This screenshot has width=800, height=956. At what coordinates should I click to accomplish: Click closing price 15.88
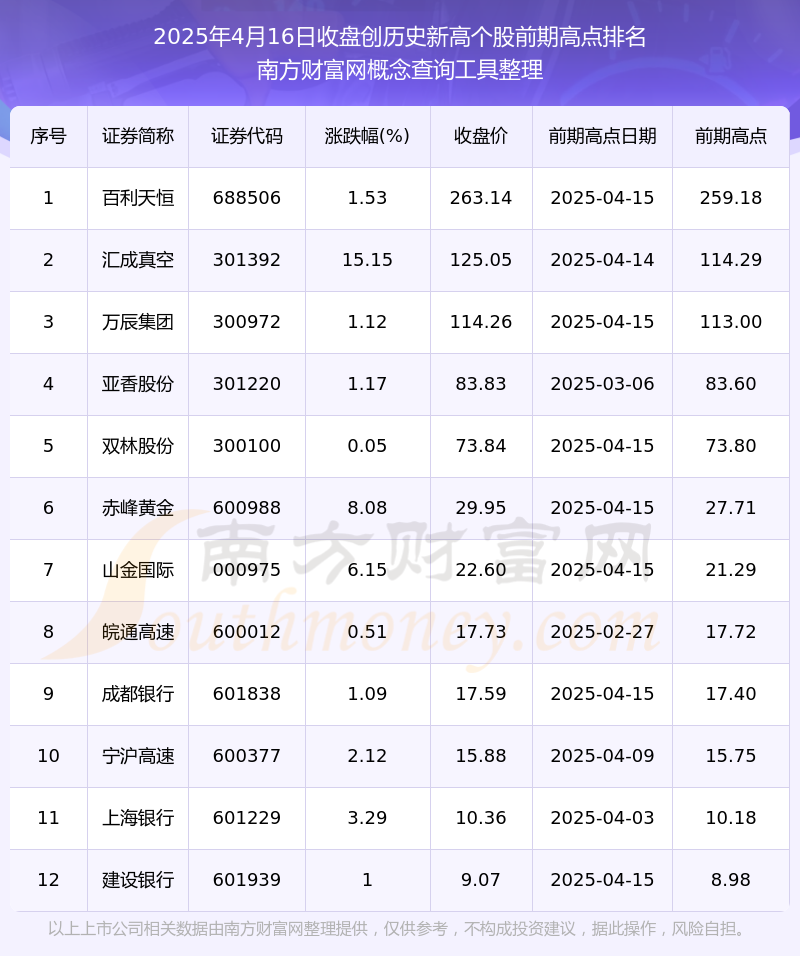point(481,756)
